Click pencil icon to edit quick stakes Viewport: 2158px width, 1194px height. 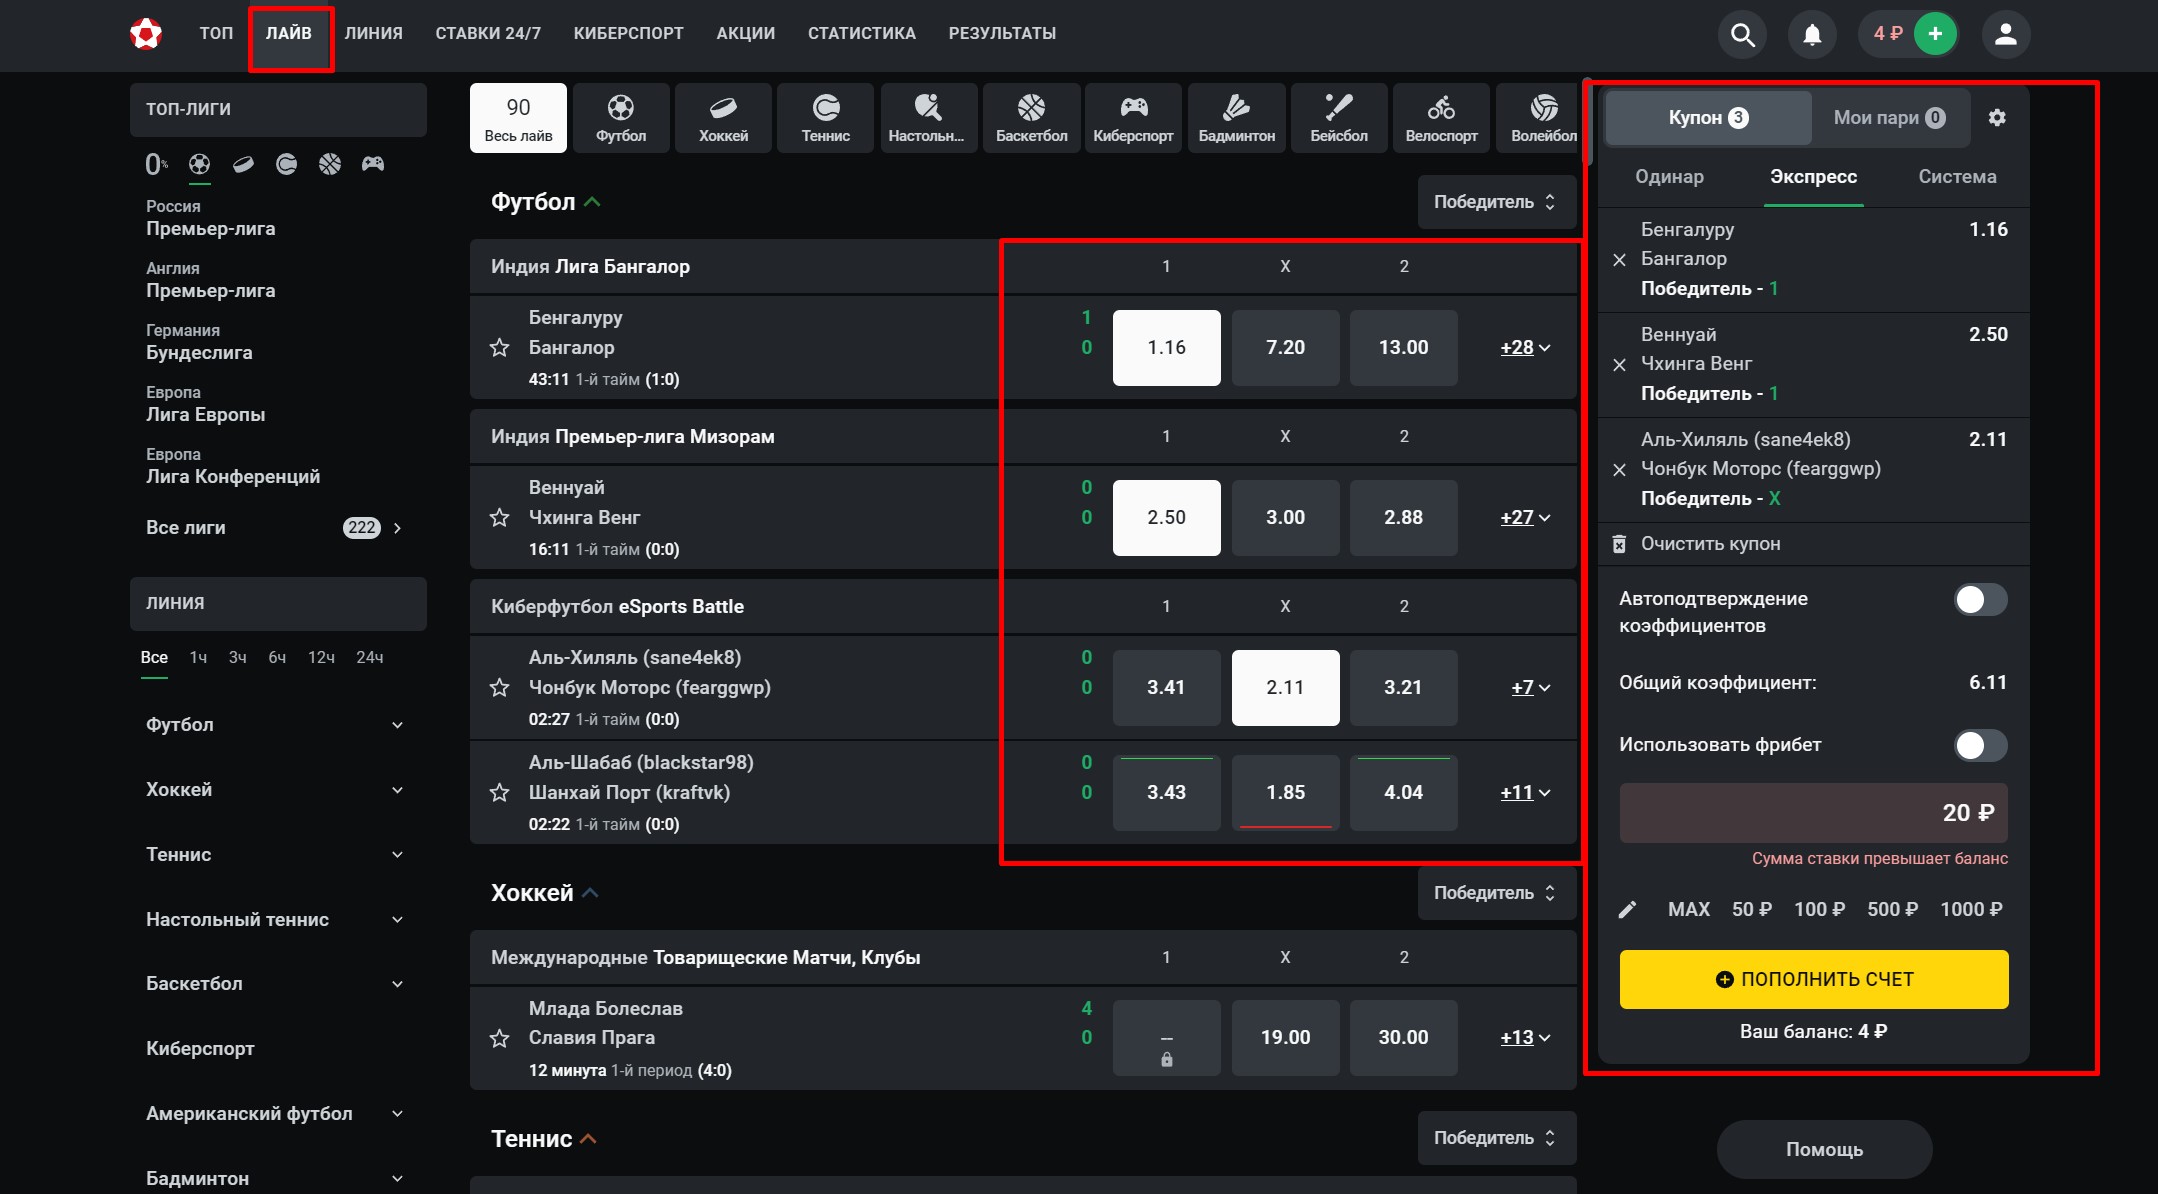coord(1627,909)
